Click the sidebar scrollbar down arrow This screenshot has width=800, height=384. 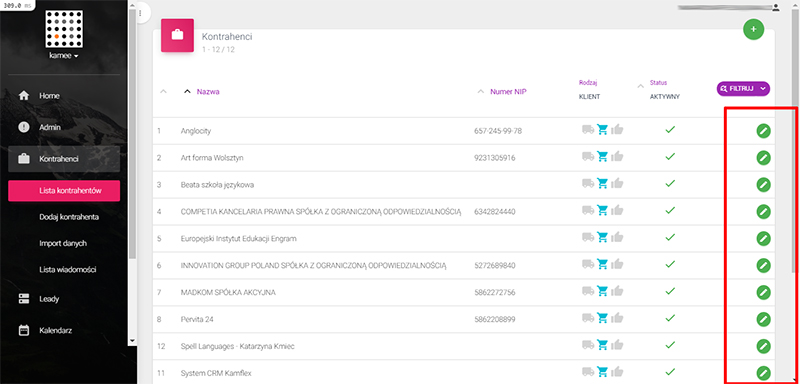coord(133,340)
